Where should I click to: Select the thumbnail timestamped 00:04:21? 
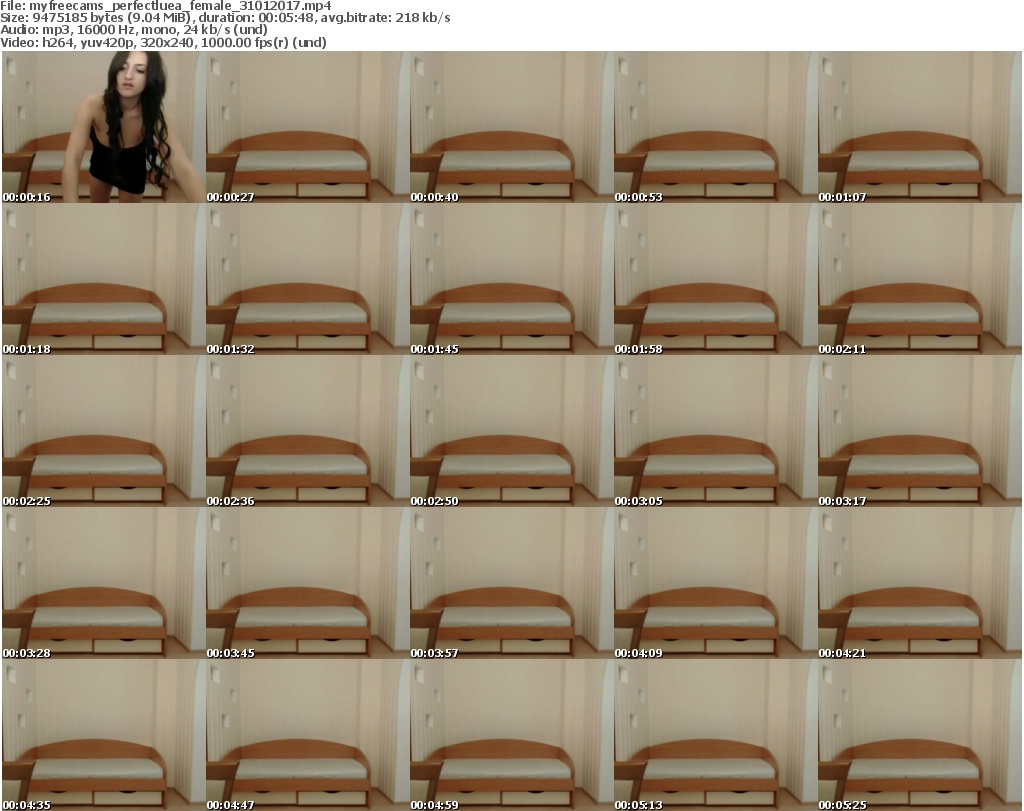pyautogui.click(x=920, y=583)
